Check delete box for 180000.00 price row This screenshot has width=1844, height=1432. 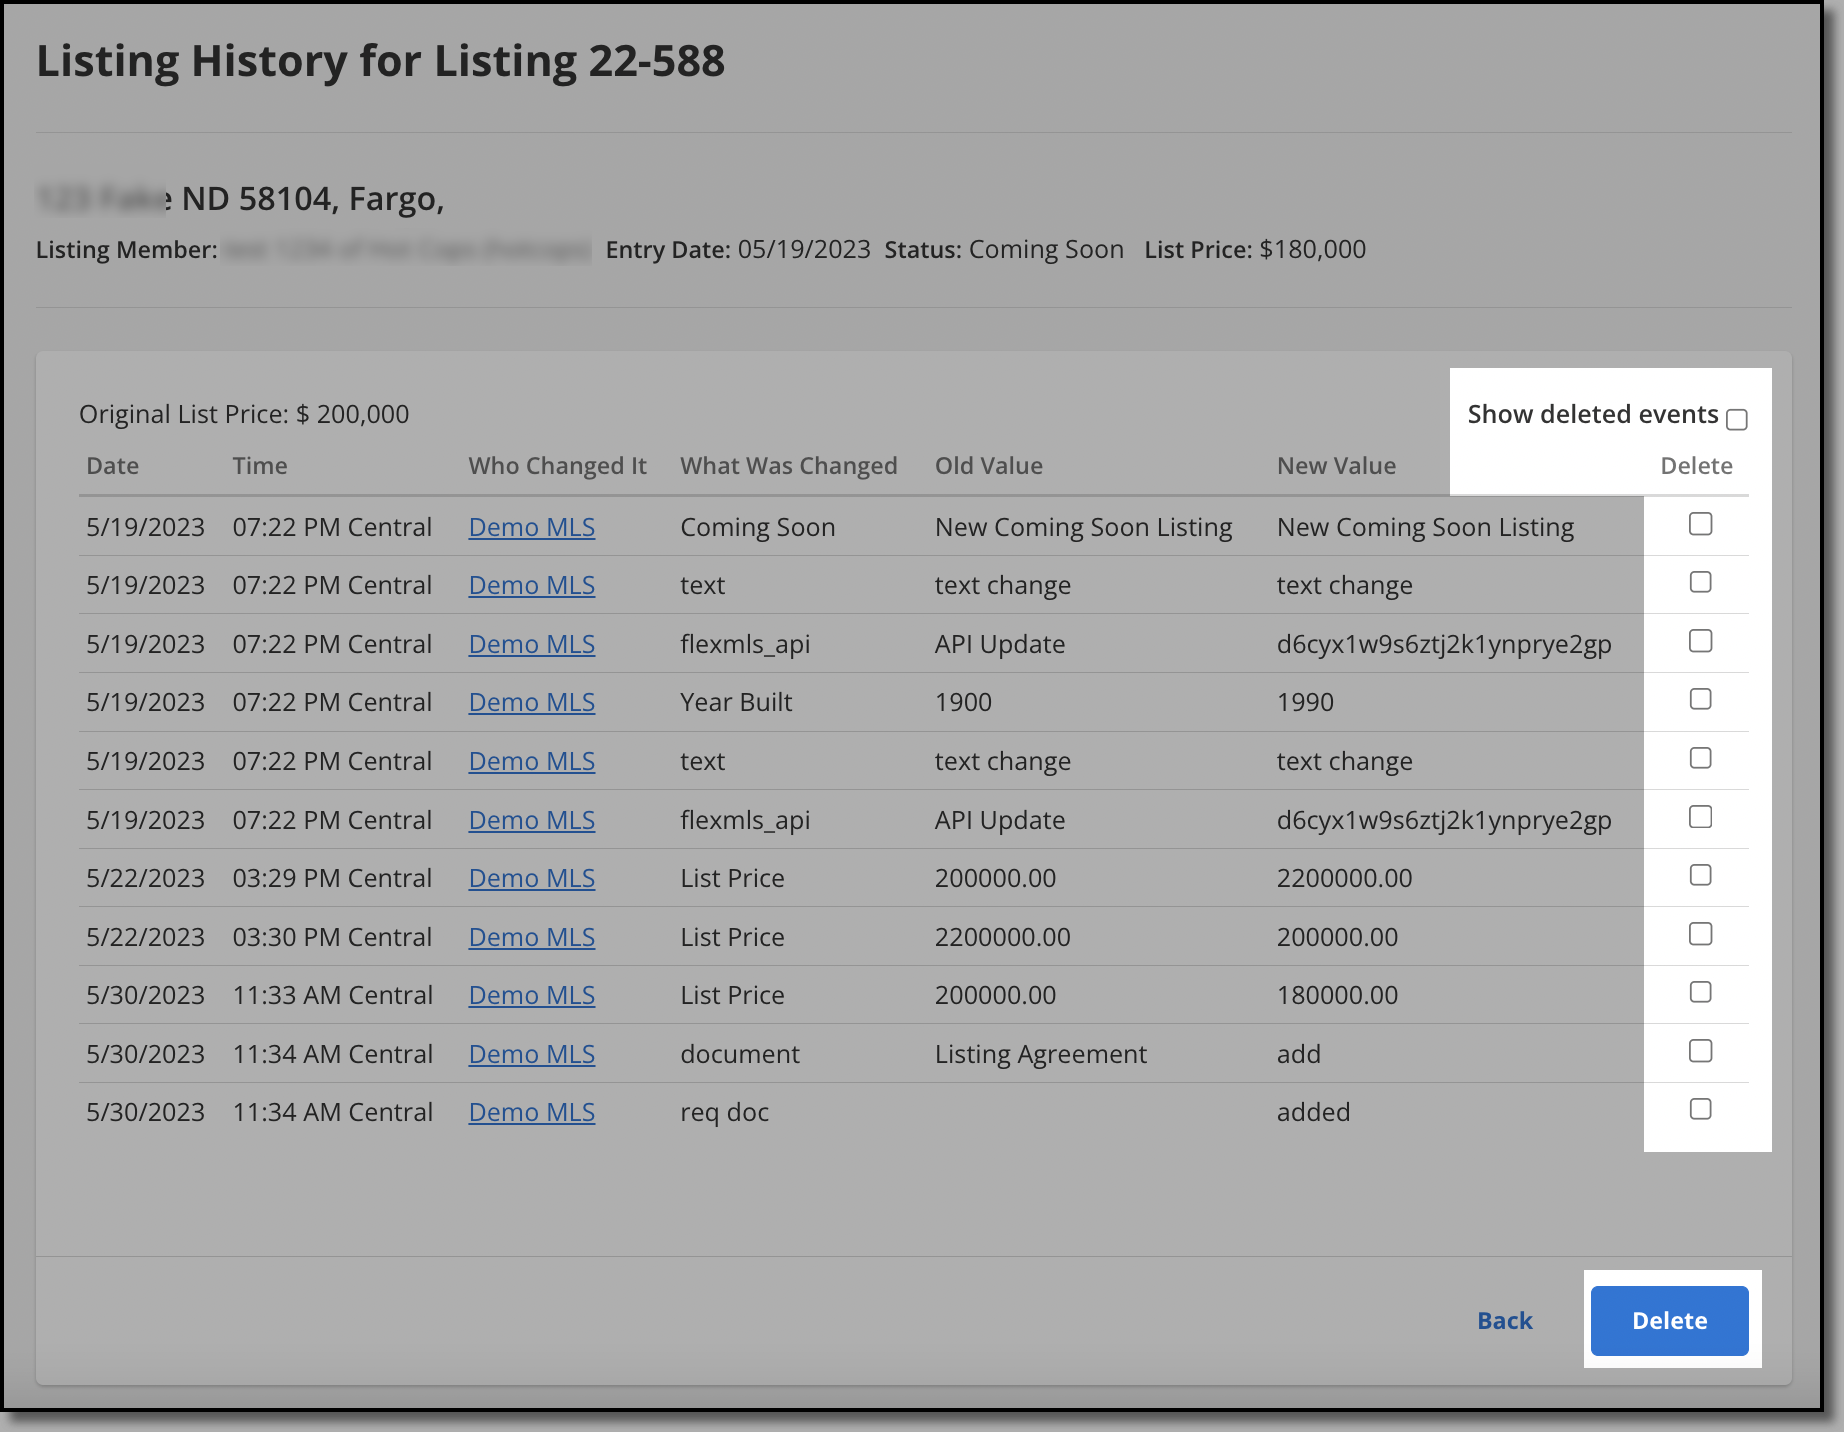(1700, 992)
